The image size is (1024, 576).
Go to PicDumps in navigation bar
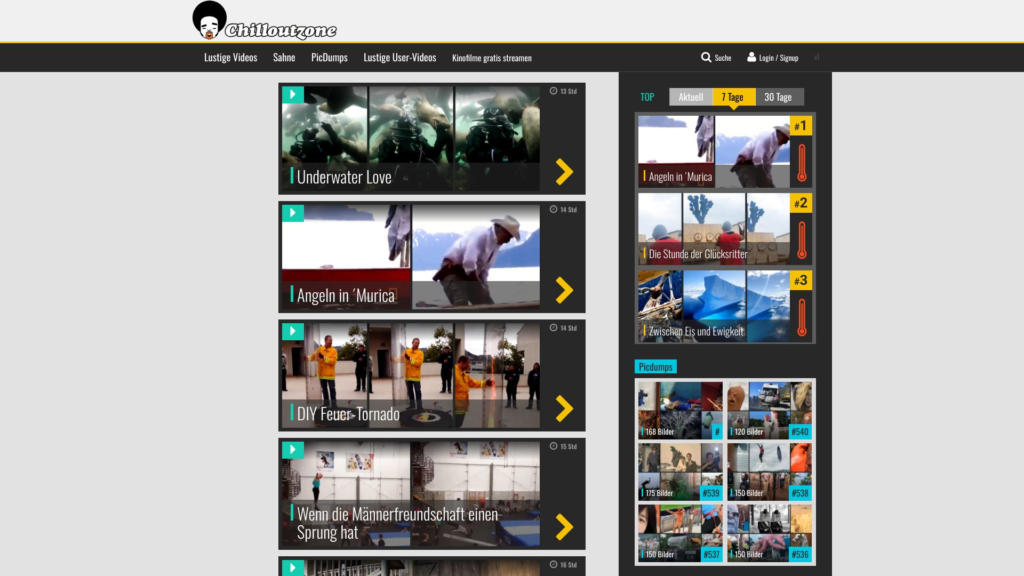coord(329,57)
